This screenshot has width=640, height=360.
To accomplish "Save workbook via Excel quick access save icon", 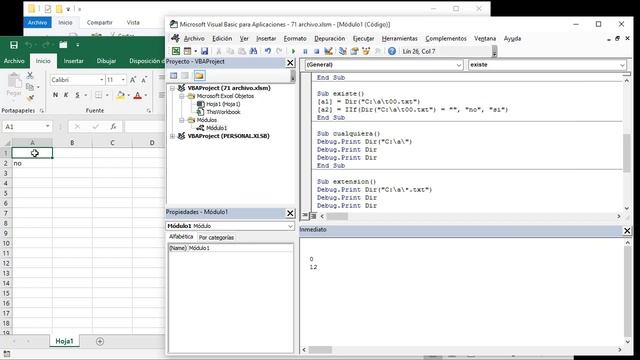I will [x=13, y=45].
